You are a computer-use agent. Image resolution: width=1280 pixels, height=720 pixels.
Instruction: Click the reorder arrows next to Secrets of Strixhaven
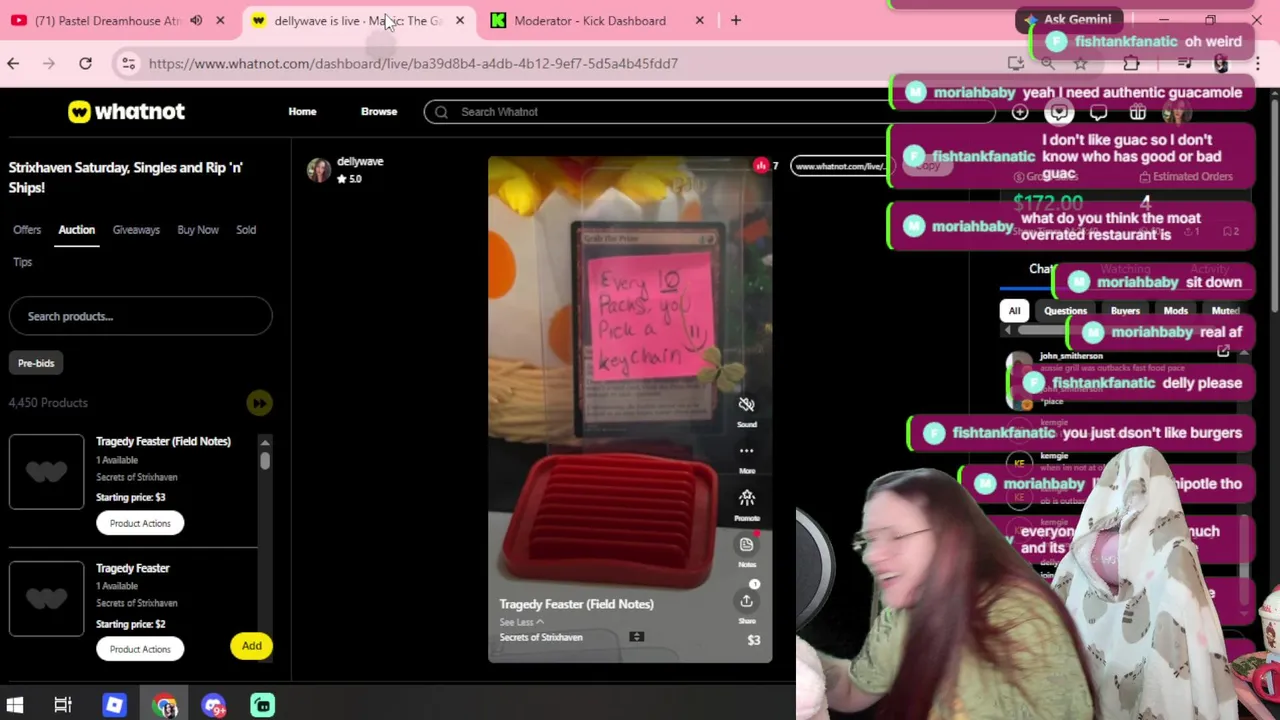[x=636, y=637]
